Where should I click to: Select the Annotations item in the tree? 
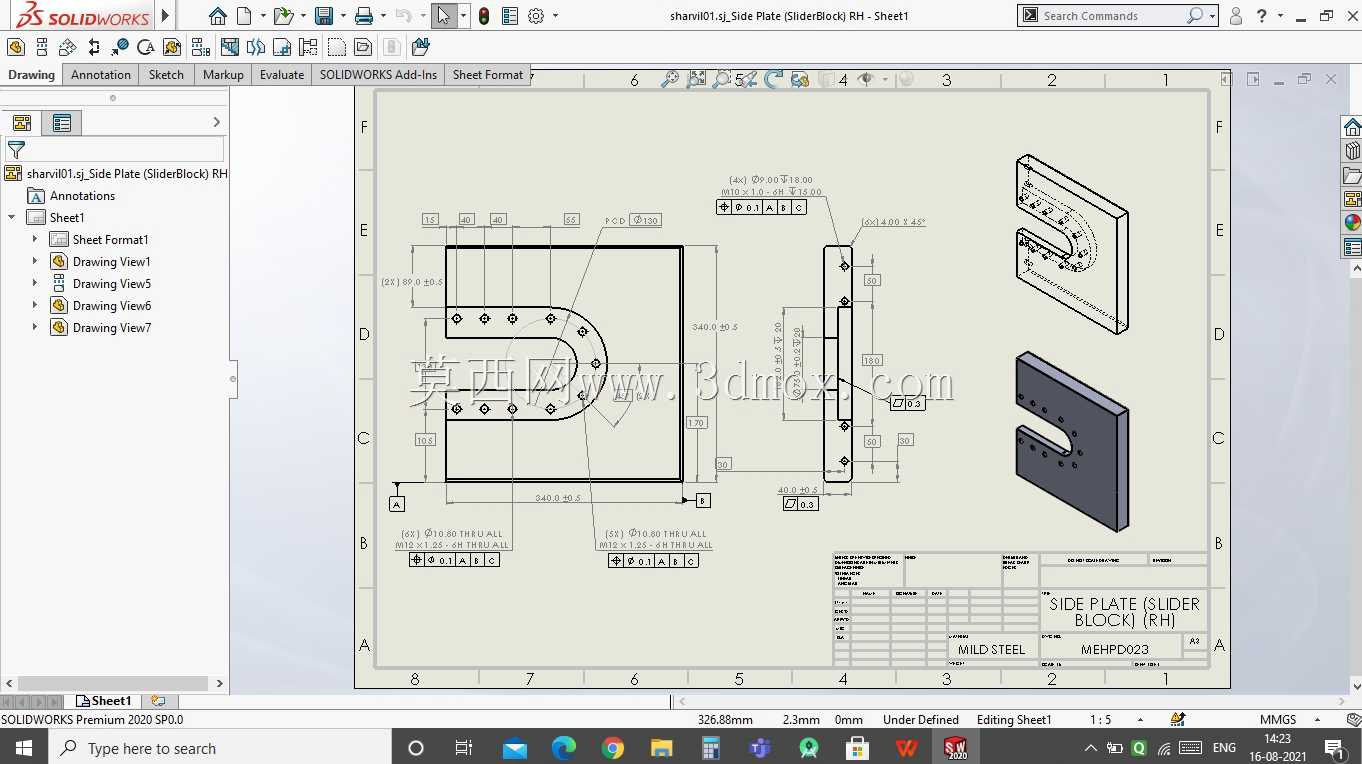82,196
